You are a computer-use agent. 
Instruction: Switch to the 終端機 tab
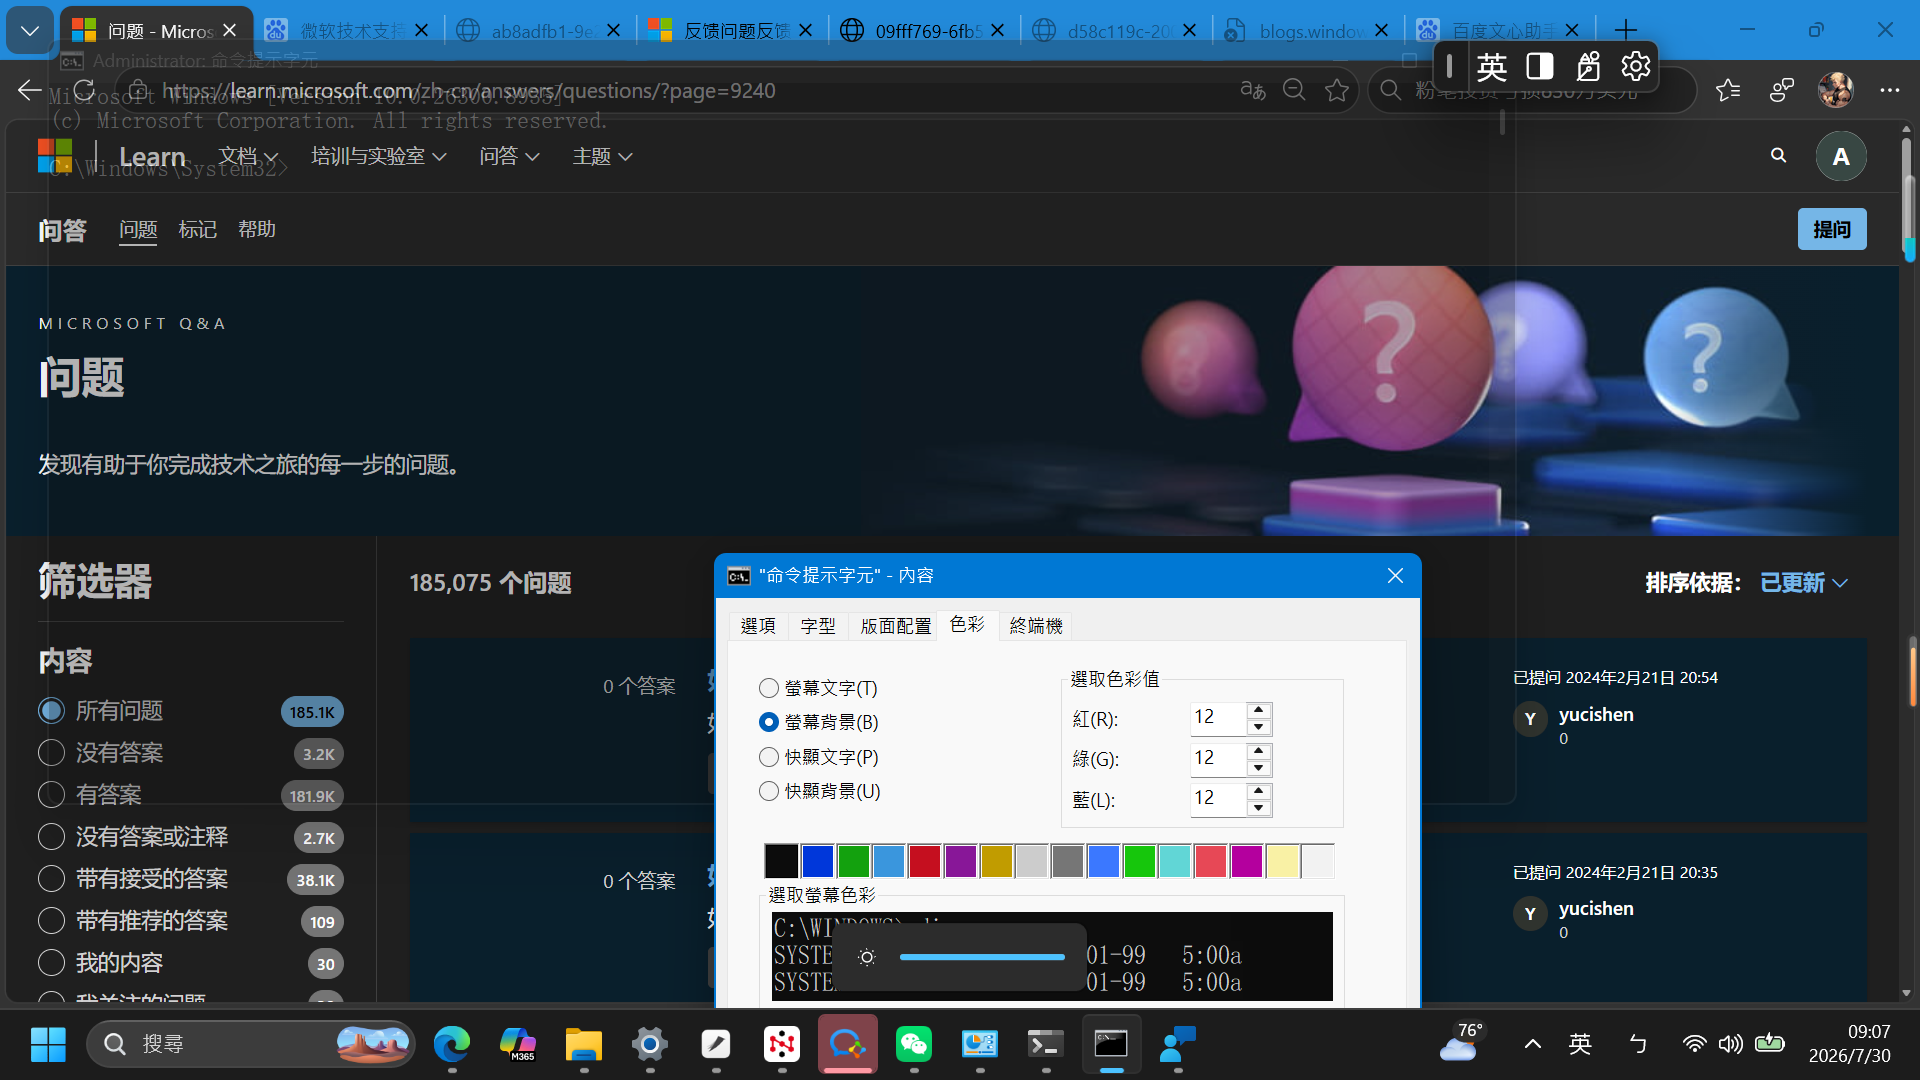point(1036,626)
